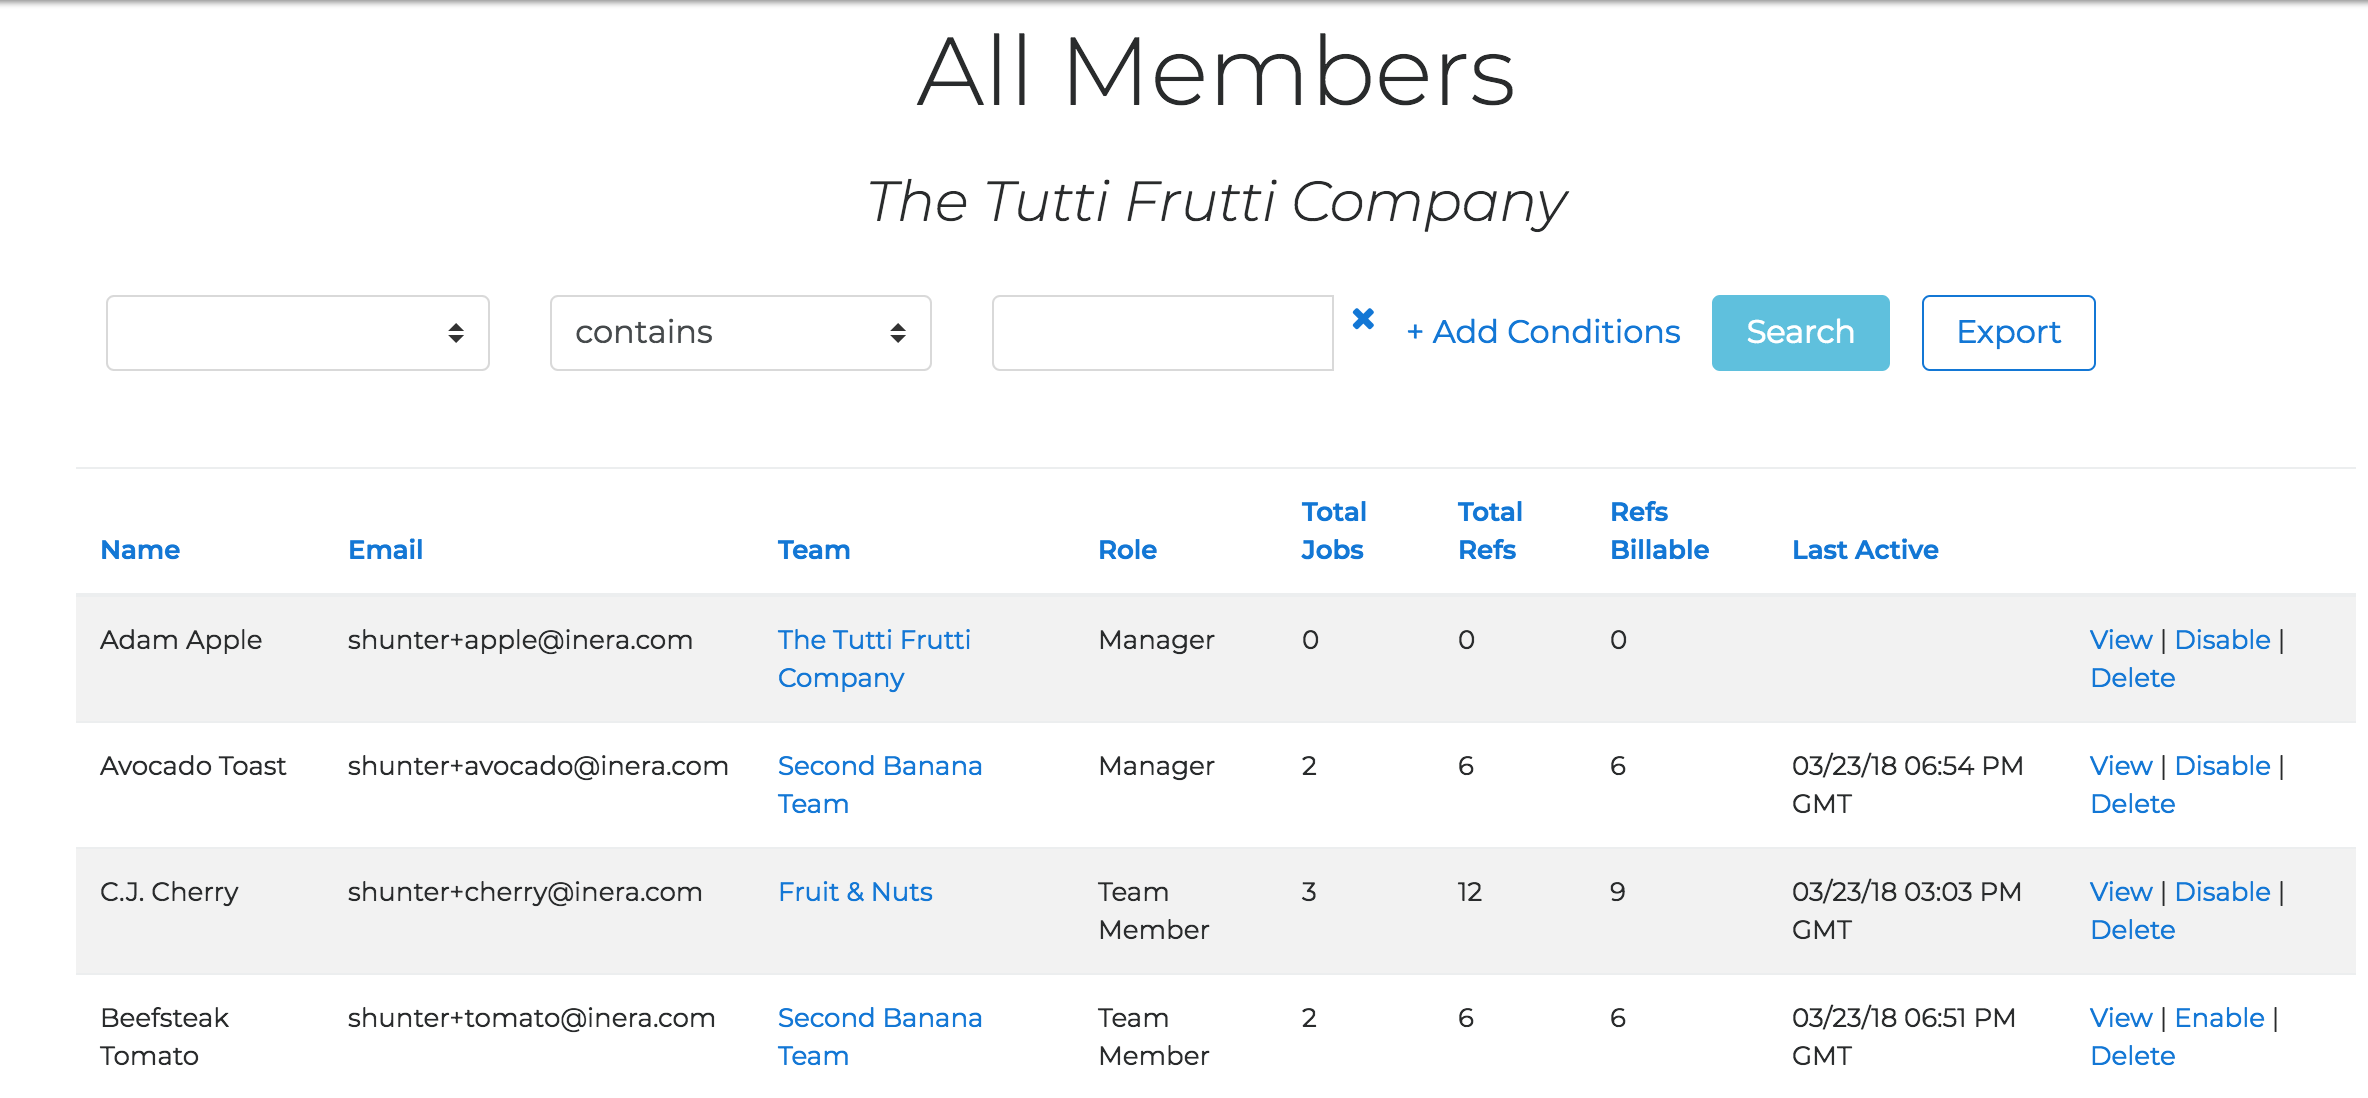
Task: Enable the Beefsteak Tomato account
Action: (x=2219, y=1018)
